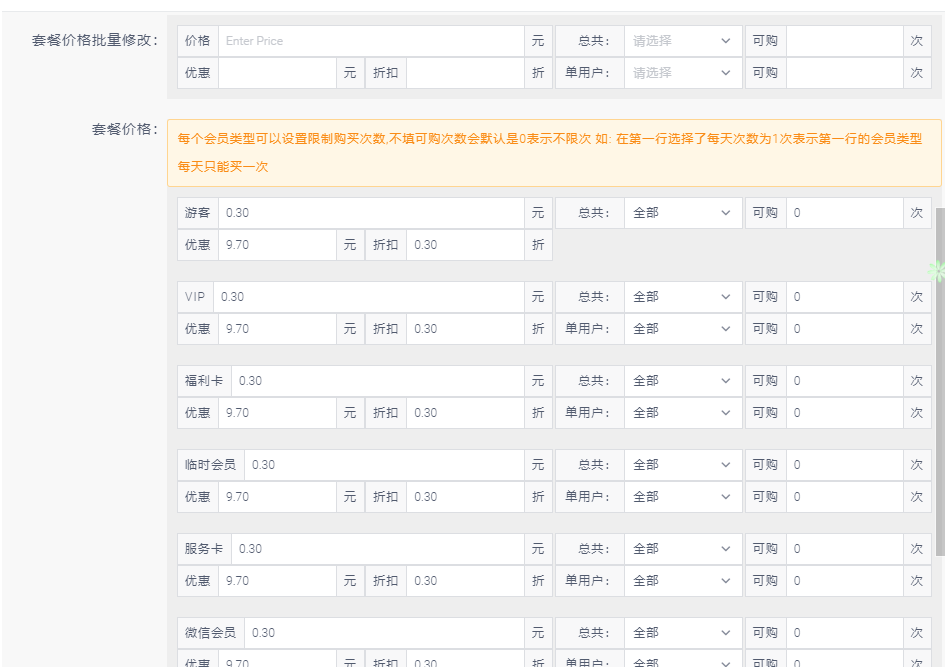Viewport: 945px width, 667px height.
Task: Click 游客 优惠 field 9.70
Action: [x=277, y=245]
